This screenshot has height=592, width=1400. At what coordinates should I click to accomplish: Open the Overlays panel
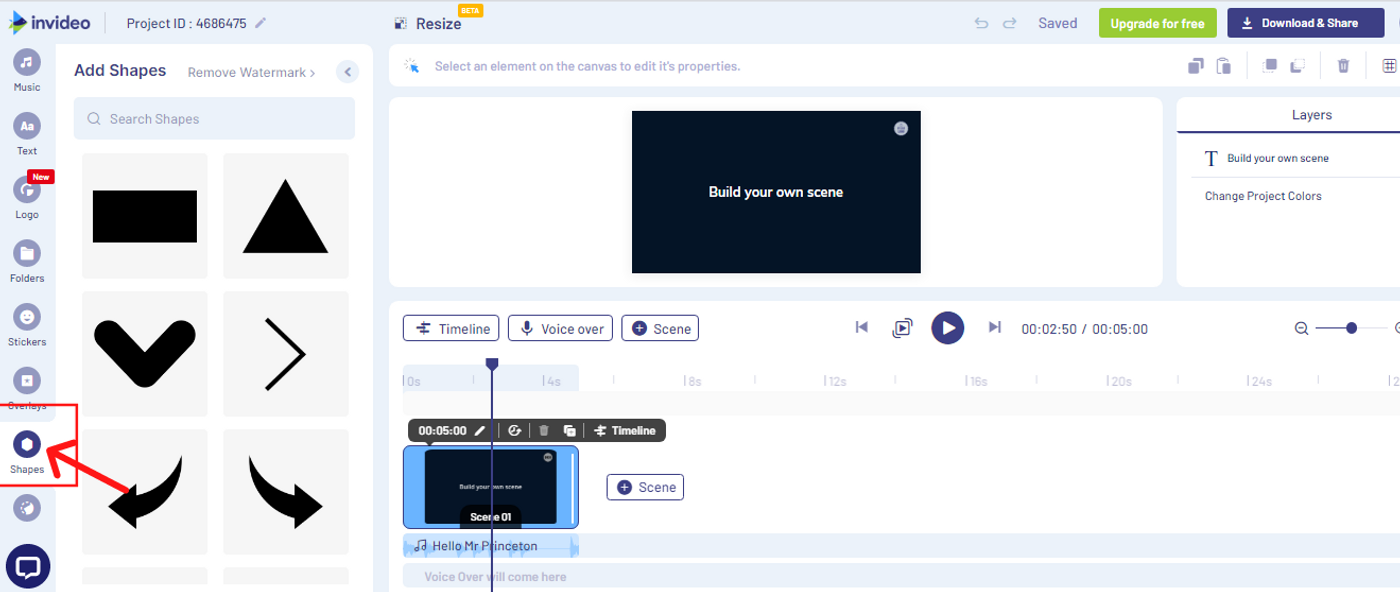26,385
